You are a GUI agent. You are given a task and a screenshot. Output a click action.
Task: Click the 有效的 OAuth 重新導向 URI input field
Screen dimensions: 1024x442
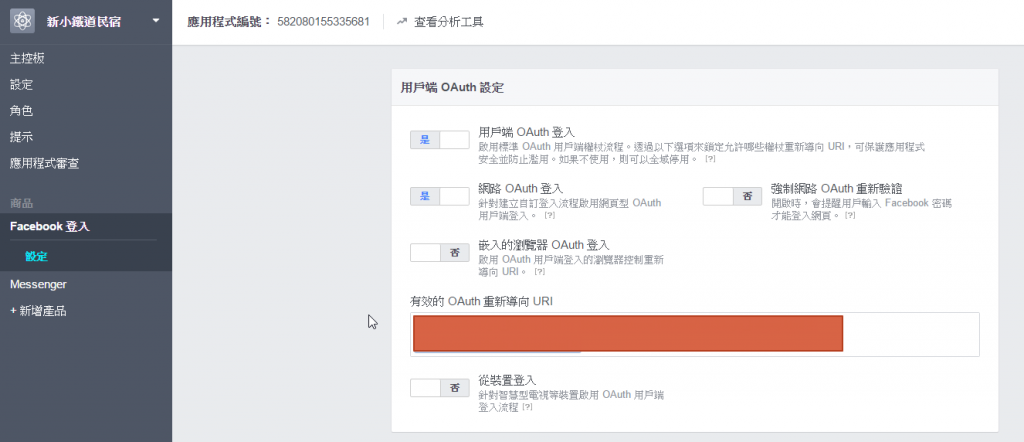tap(695, 334)
